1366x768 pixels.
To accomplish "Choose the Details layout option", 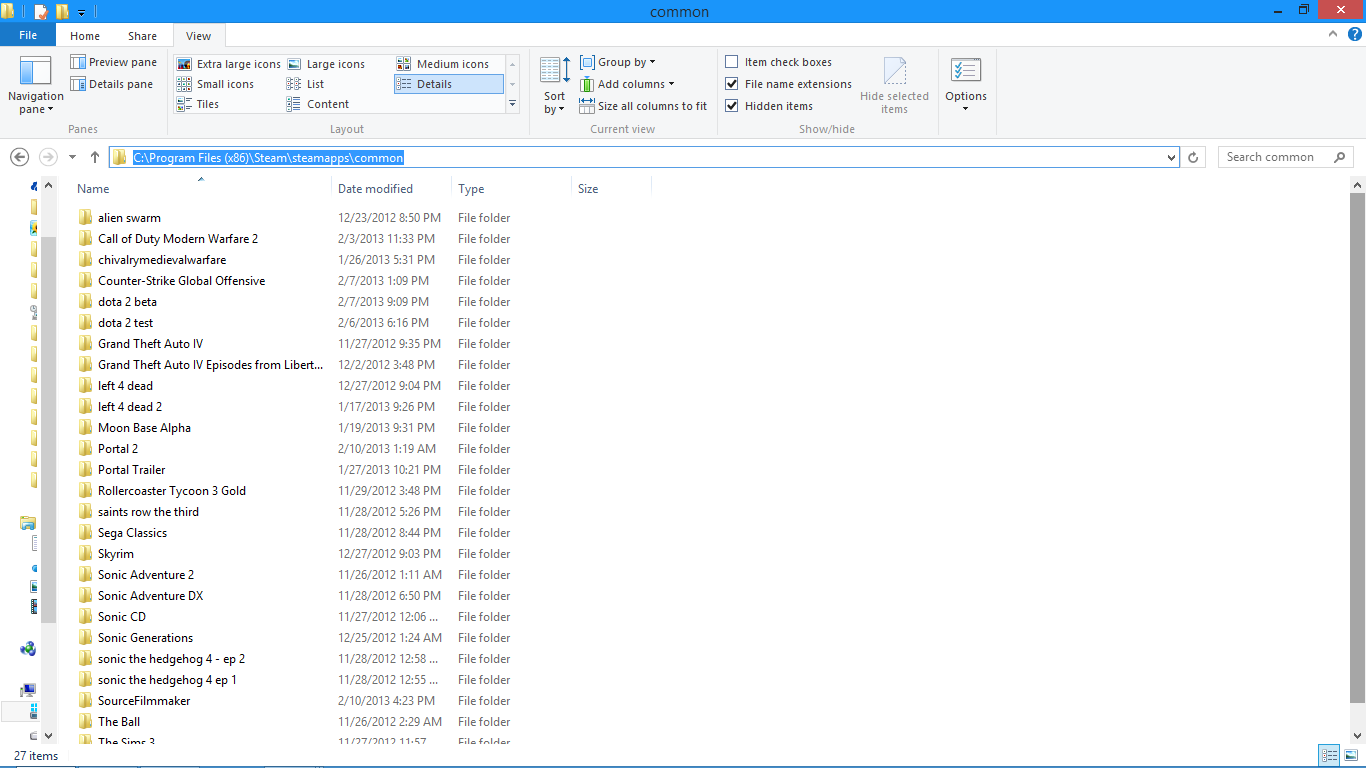I will coord(449,84).
